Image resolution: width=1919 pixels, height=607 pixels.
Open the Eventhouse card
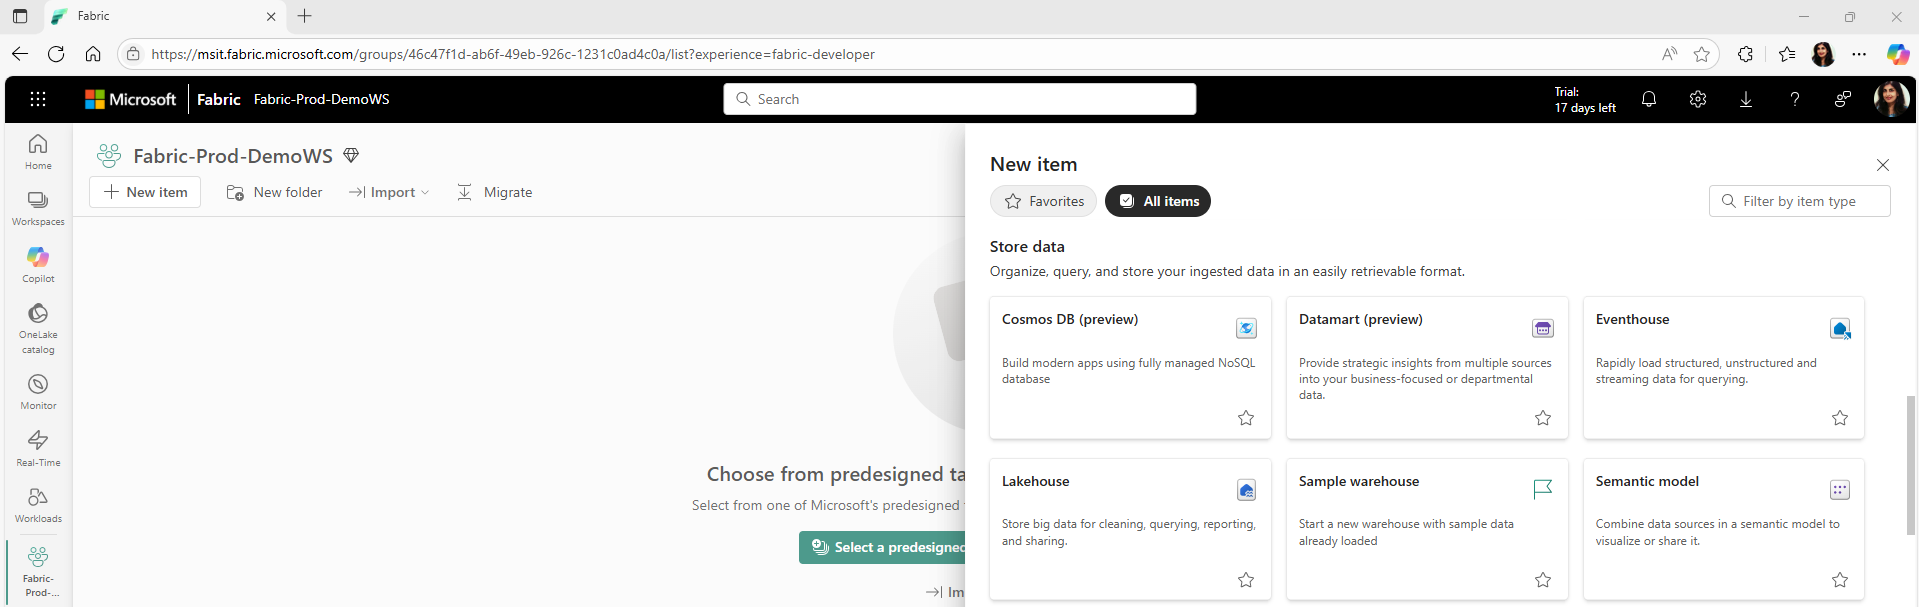(x=1724, y=368)
